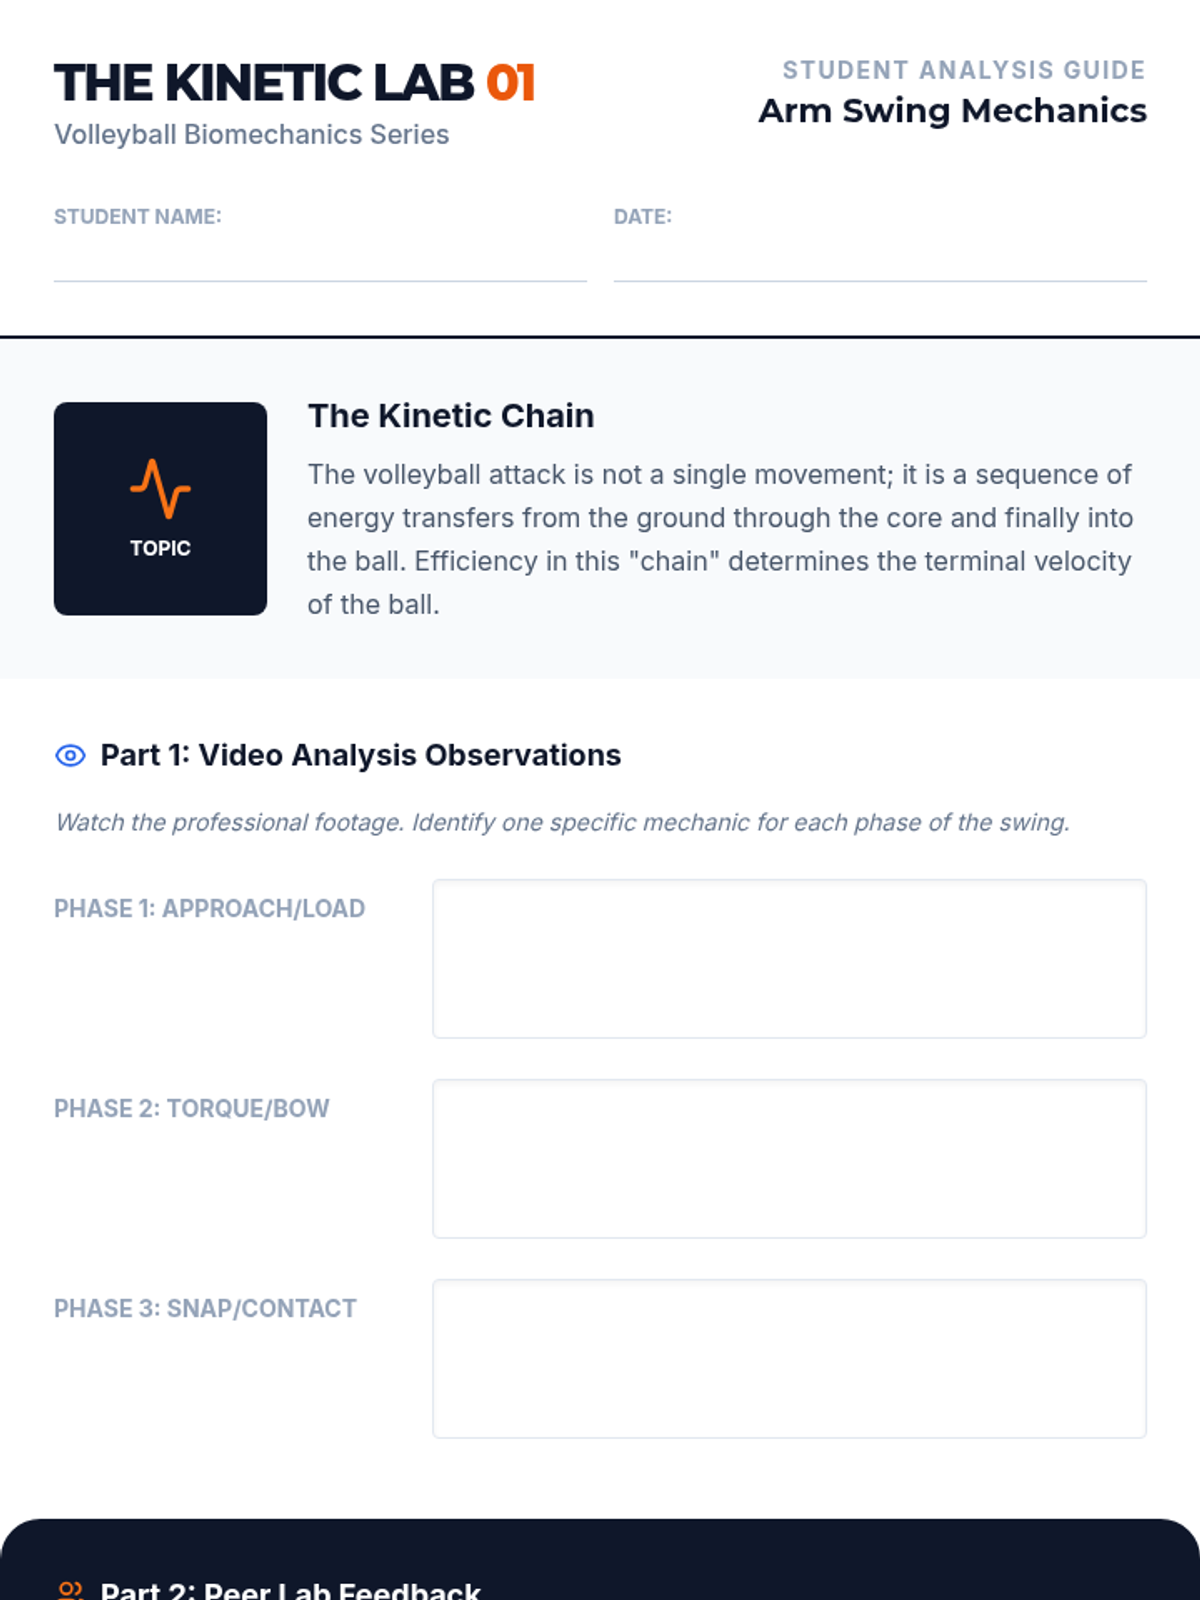The width and height of the screenshot is (1200, 1600).
Task: Click the orange pulse waveform icon
Action: pos(160,488)
